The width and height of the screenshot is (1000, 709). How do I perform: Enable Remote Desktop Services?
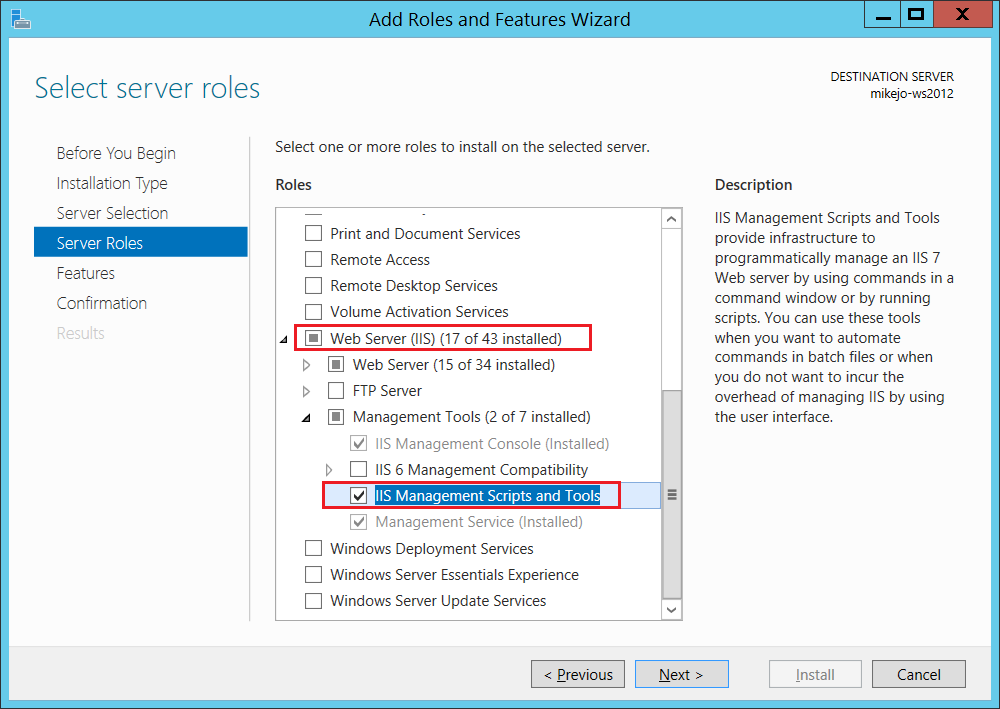pyautogui.click(x=314, y=285)
